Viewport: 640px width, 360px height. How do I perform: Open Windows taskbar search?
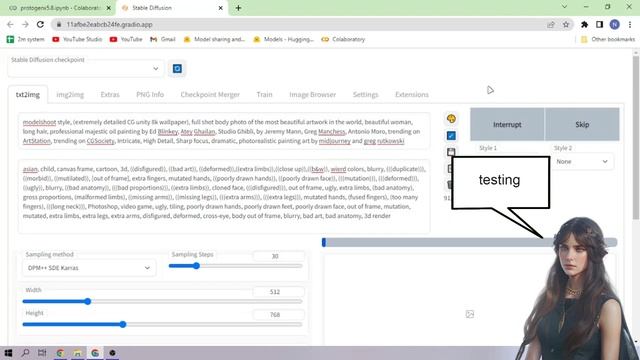(x=25, y=353)
